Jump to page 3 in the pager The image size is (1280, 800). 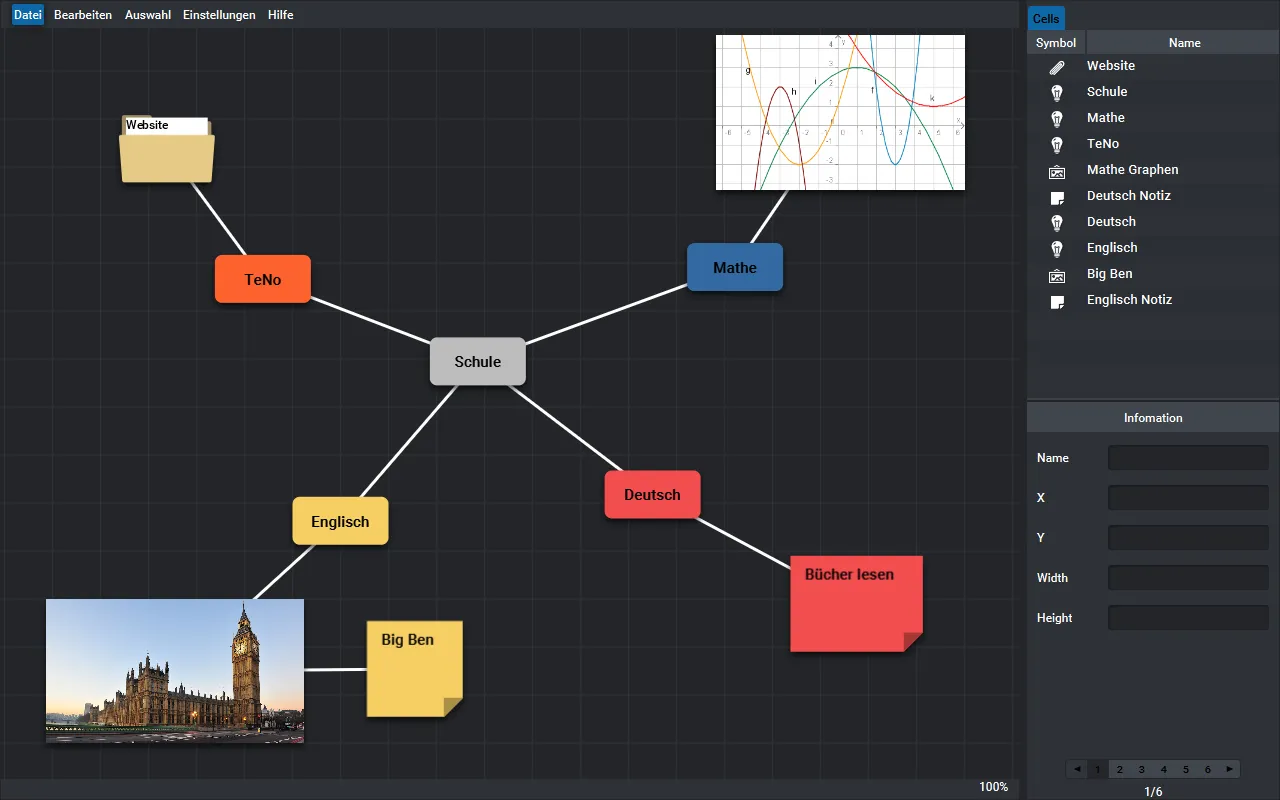click(x=1141, y=769)
